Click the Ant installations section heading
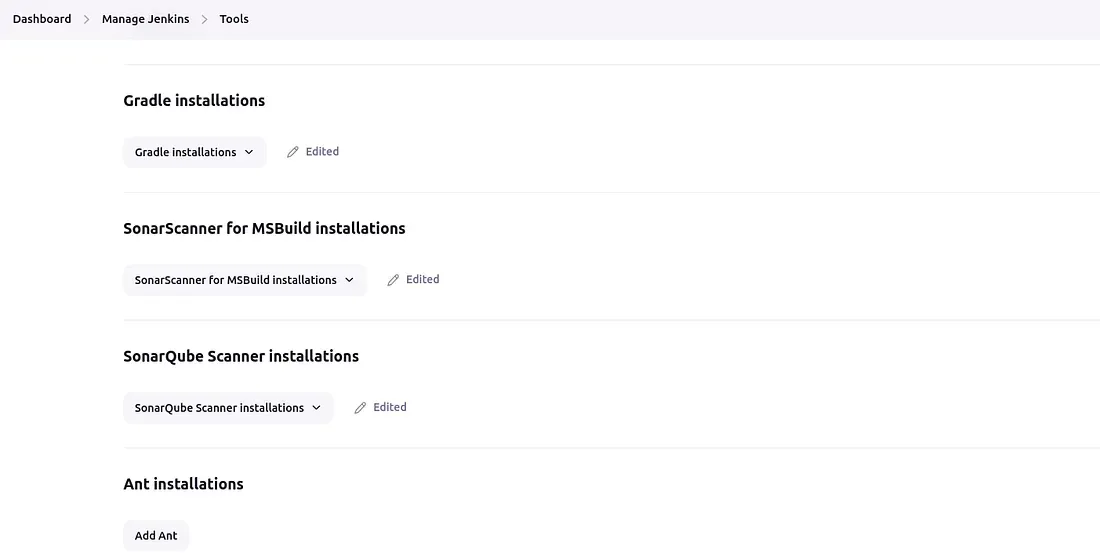Image resolution: width=1100 pixels, height=554 pixels. [x=183, y=484]
